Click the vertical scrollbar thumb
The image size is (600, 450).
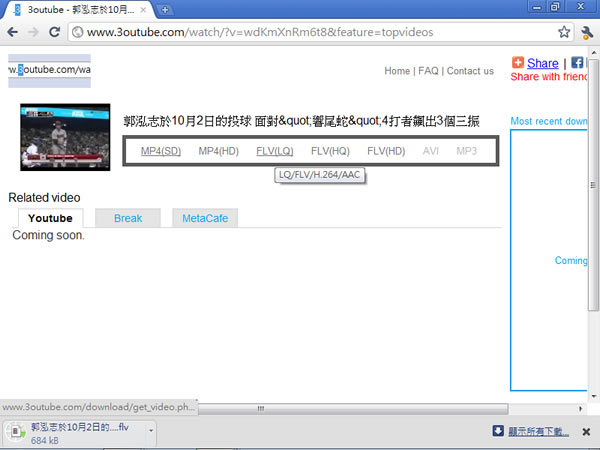point(593,185)
